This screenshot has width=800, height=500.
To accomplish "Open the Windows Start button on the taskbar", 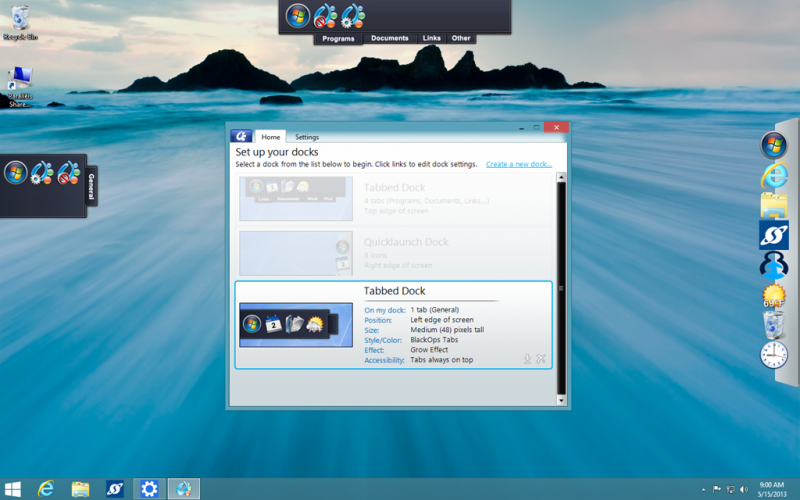I will coord(13,488).
